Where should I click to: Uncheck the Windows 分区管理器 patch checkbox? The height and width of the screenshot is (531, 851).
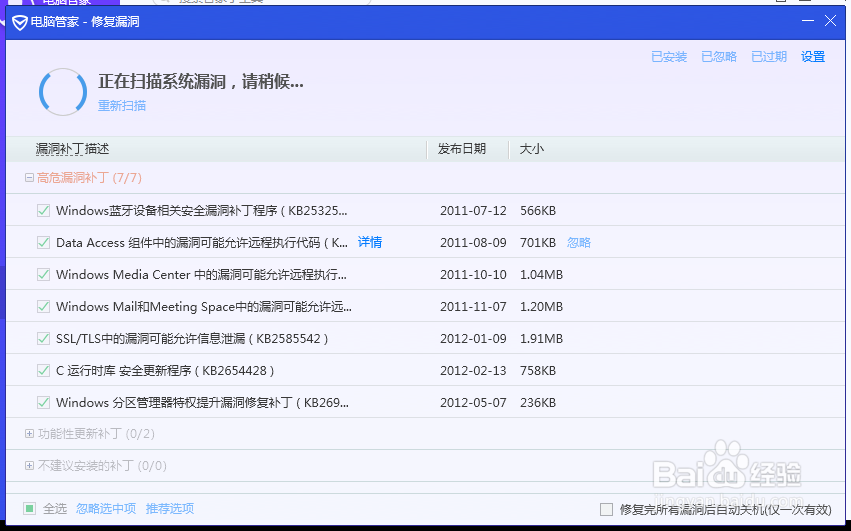pos(43,403)
